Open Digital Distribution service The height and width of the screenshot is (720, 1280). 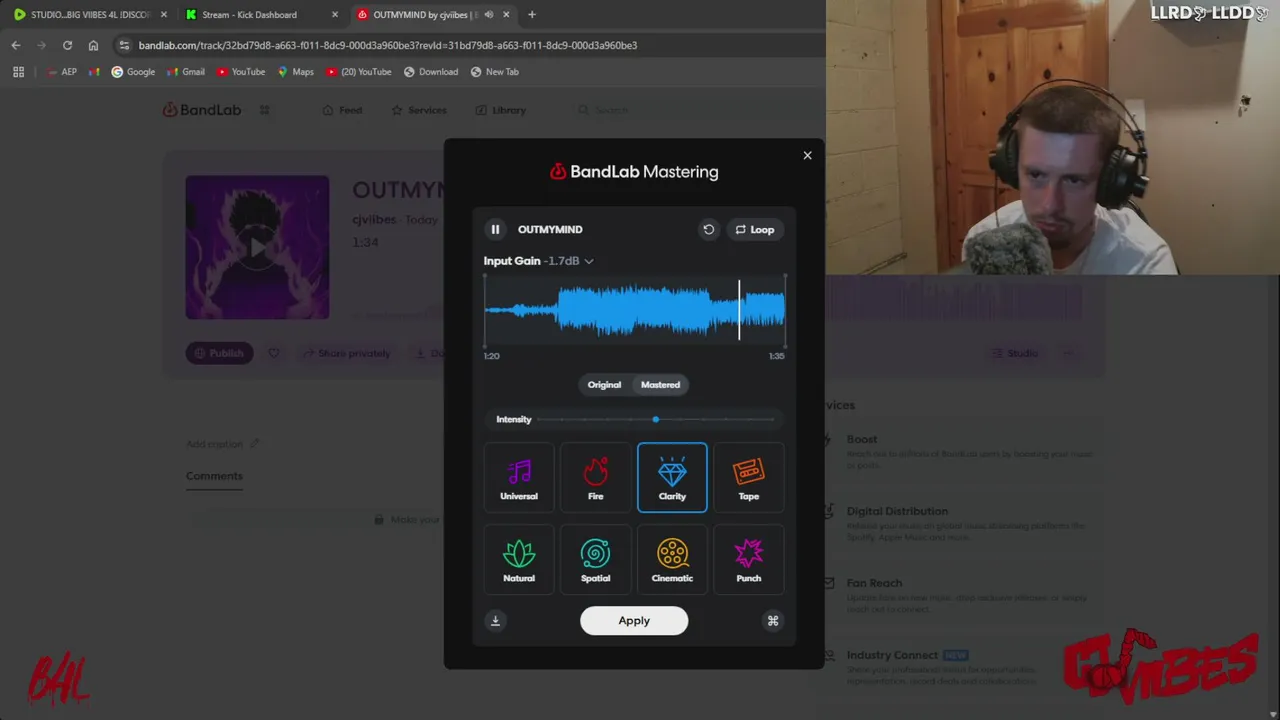point(897,511)
